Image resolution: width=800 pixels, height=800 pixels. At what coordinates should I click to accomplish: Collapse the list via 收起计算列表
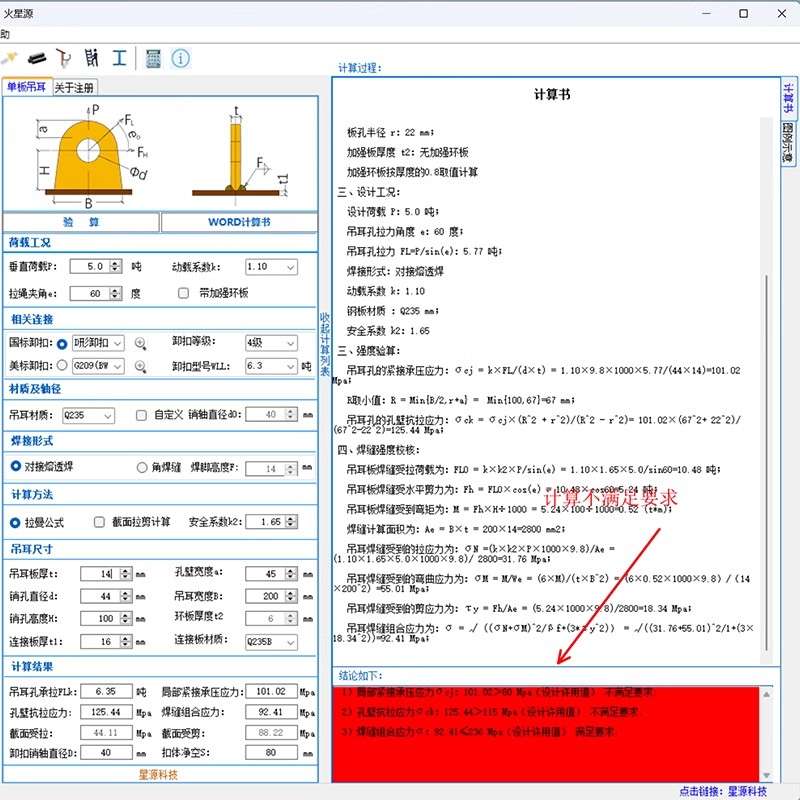(x=324, y=345)
